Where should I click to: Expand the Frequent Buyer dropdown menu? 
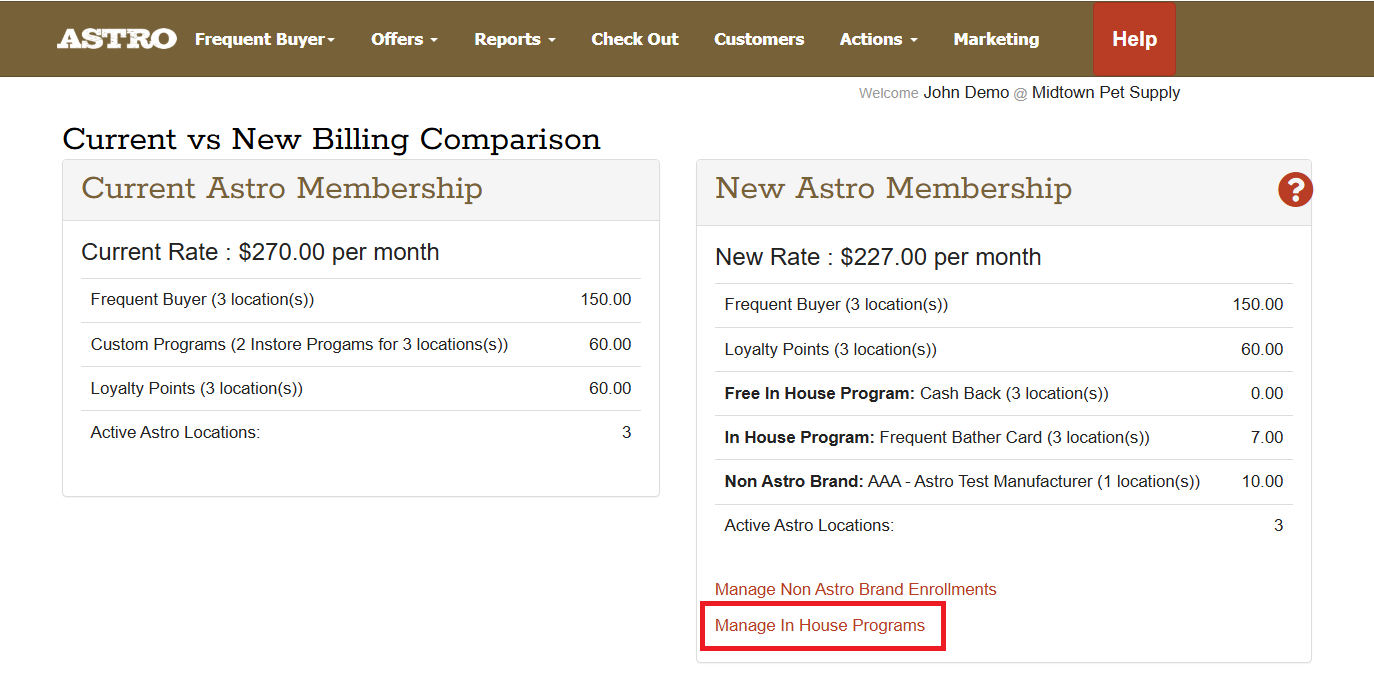point(264,39)
